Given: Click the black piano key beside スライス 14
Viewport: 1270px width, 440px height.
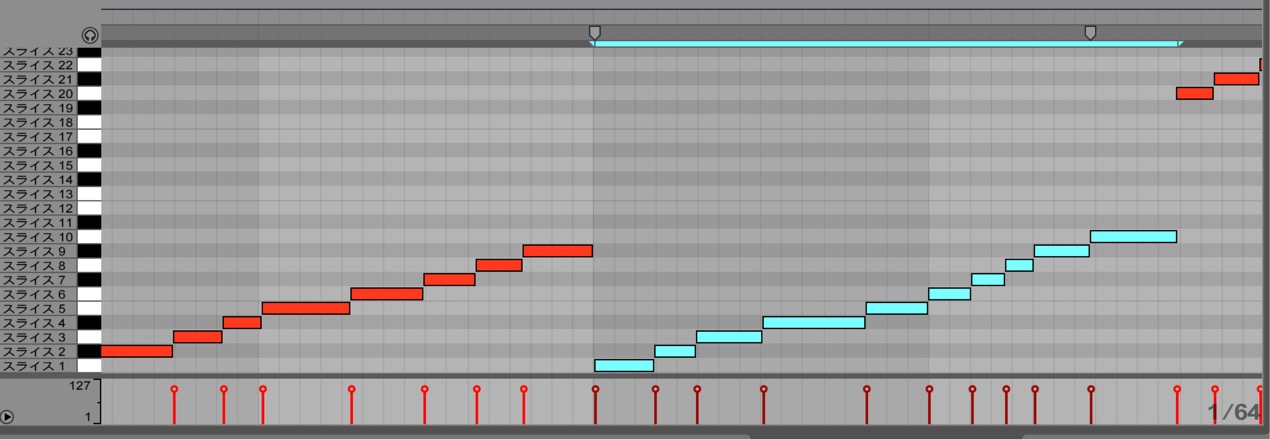Looking at the screenshot, I should tap(90, 180).
